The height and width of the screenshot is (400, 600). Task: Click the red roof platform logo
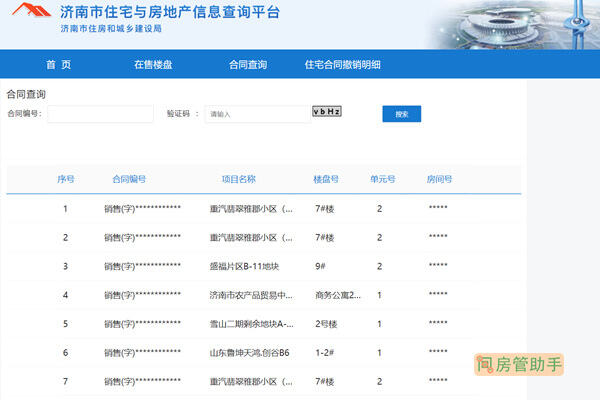tap(31, 10)
